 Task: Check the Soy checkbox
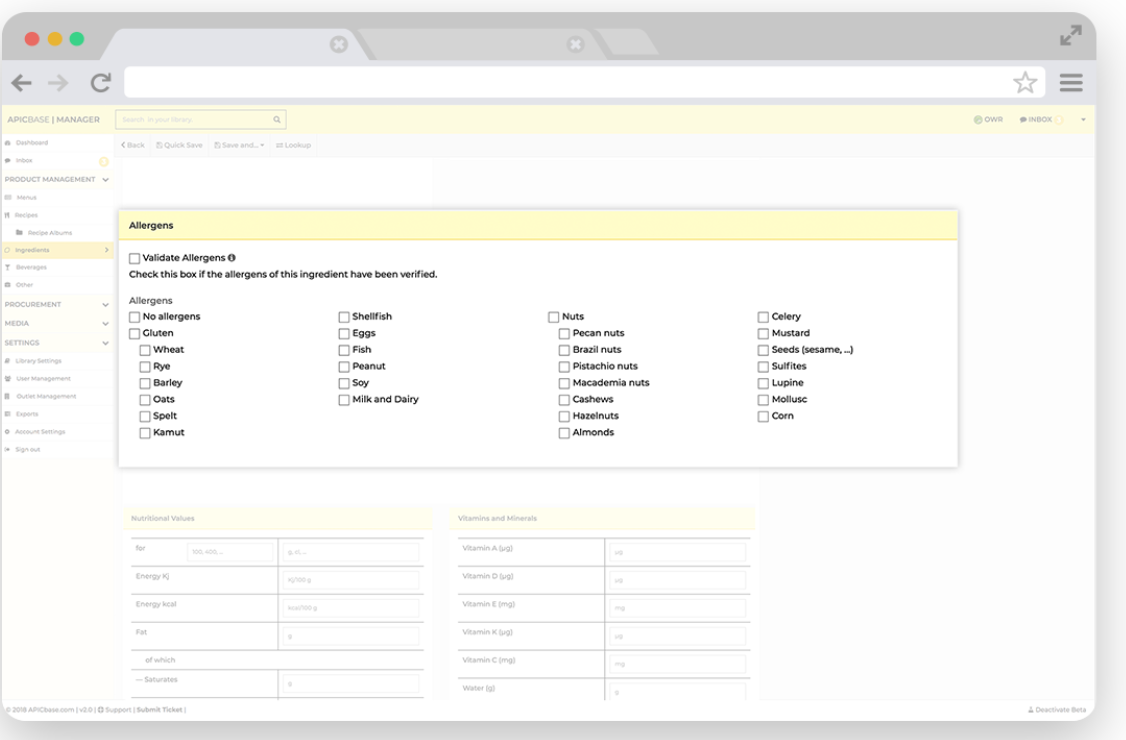pyautogui.click(x=344, y=383)
